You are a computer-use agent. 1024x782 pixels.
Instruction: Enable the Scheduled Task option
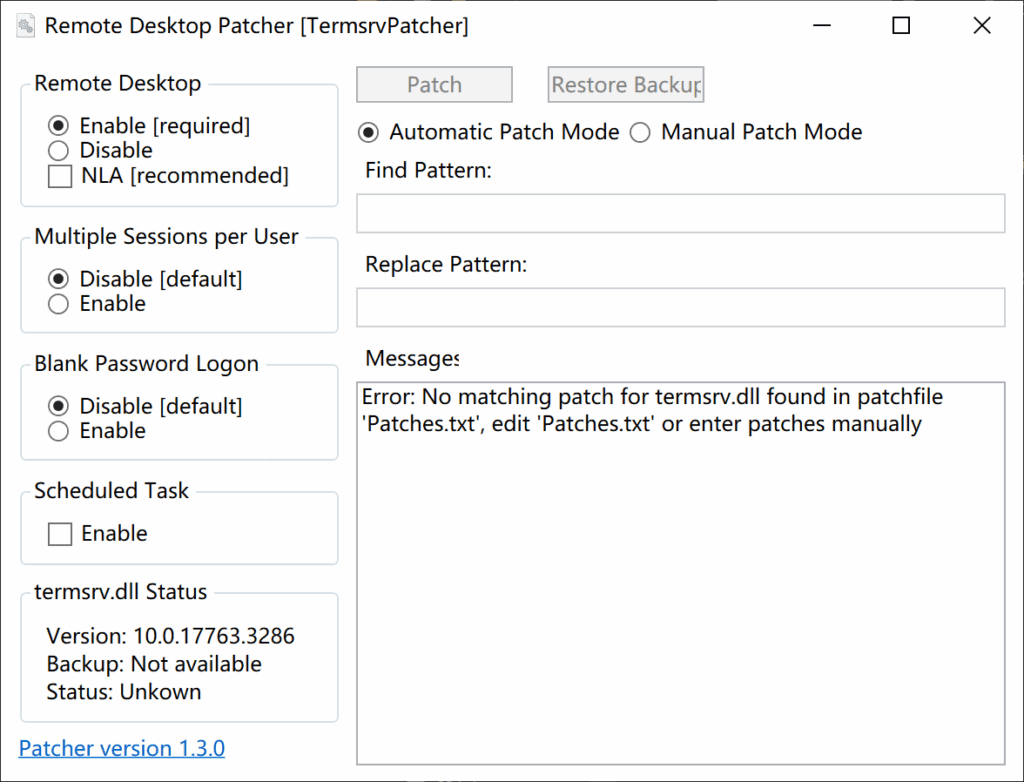[x=60, y=533]
